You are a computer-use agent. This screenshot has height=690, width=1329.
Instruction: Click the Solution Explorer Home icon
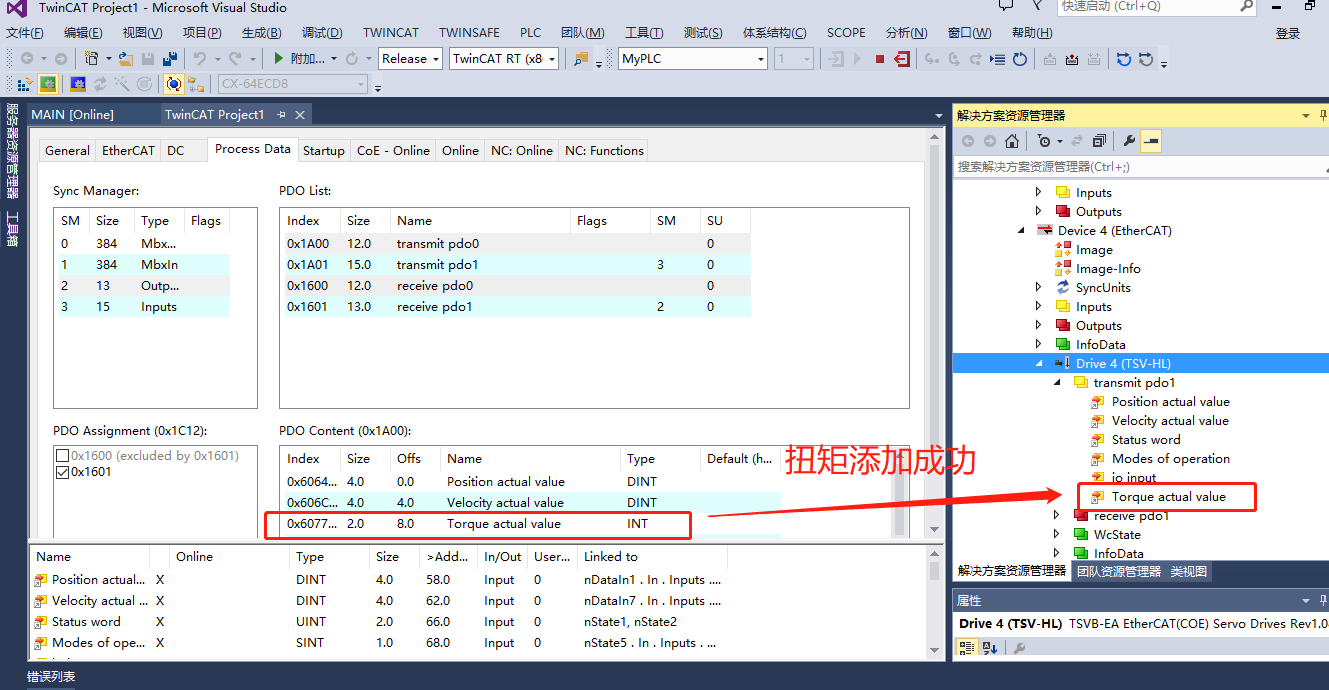click(1012, 141)
